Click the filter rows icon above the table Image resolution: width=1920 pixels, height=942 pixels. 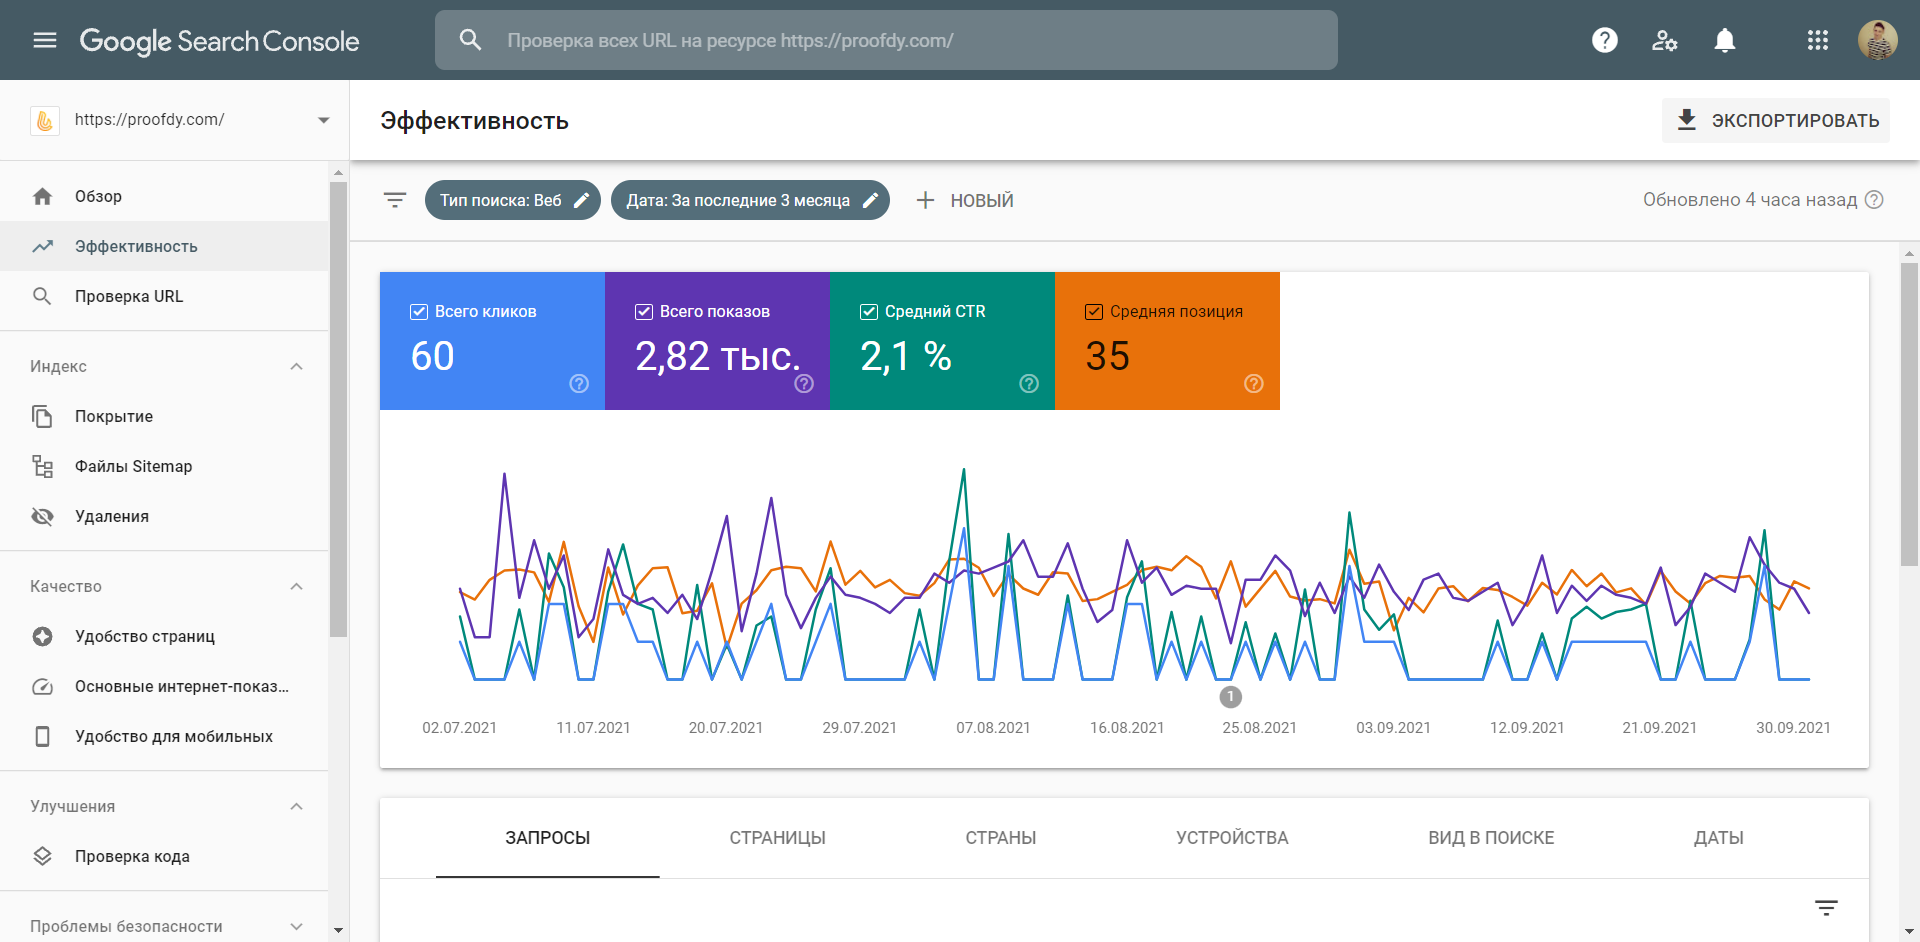pos(1826,908)
